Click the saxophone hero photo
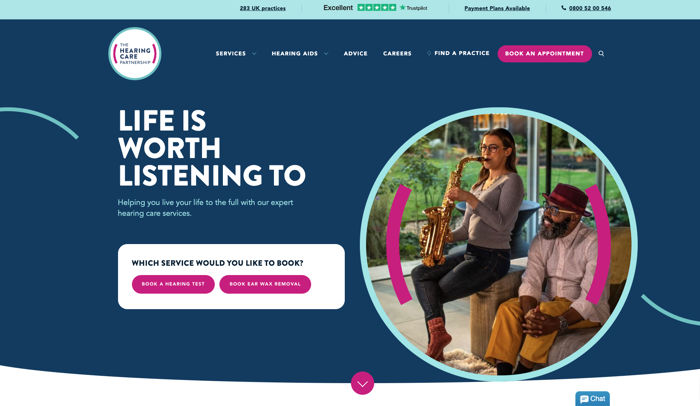 pyautogui.click(x=499, y=243)
